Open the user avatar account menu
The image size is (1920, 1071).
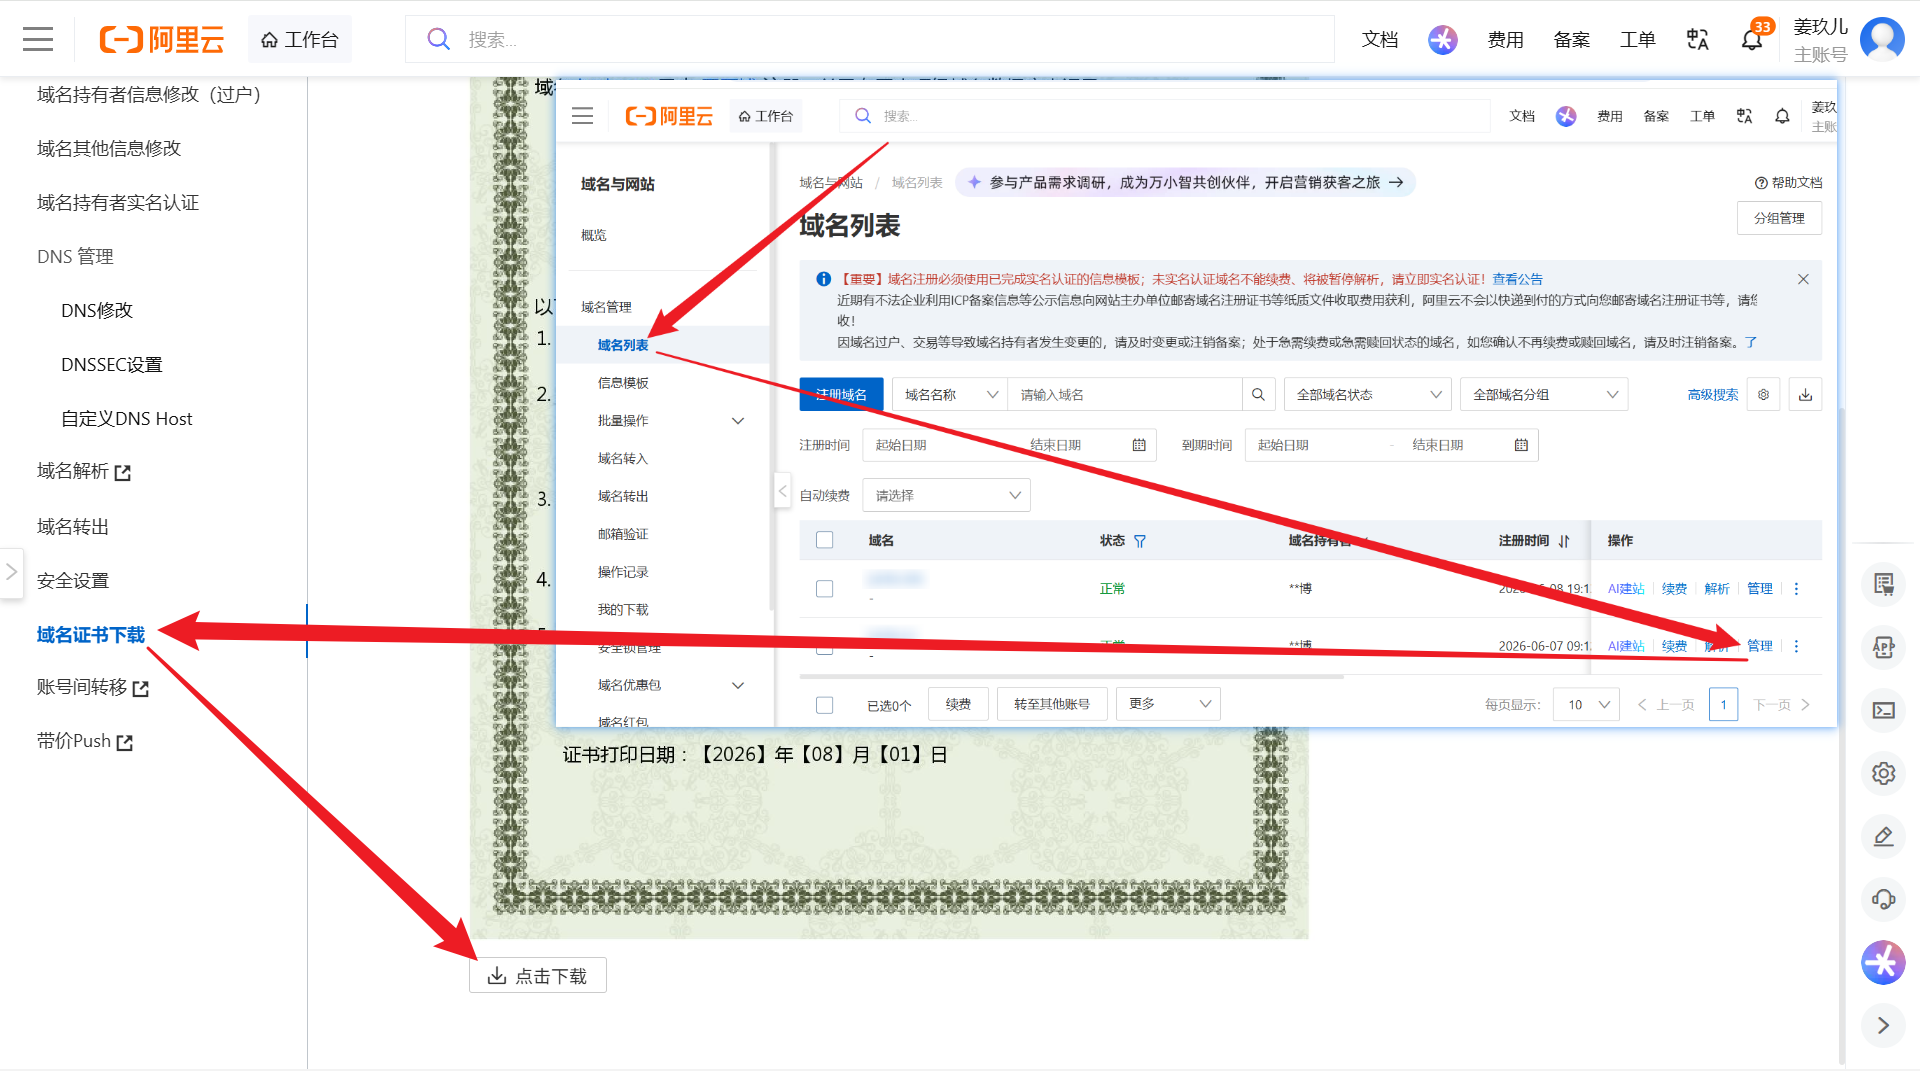(1882, 39)
